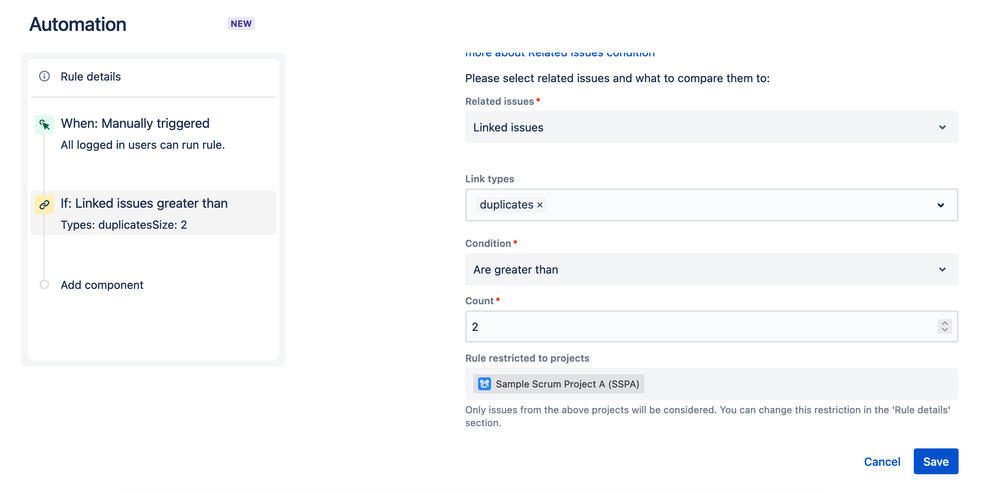The height and width of the screenshot is (493, 999).
Task: Click the NEW badge beside Automation
Action: (x=241, y=23)
